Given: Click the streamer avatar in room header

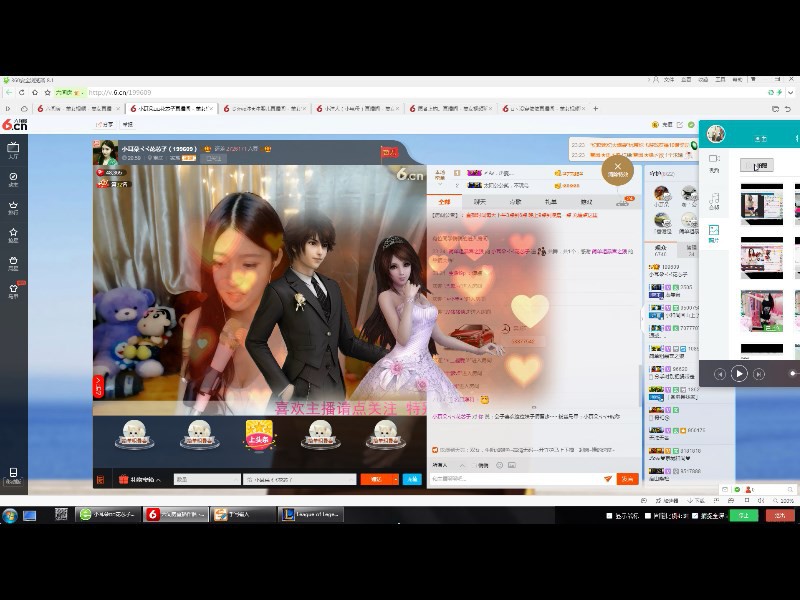Looking at the screenshot, I should pos(105,152).
